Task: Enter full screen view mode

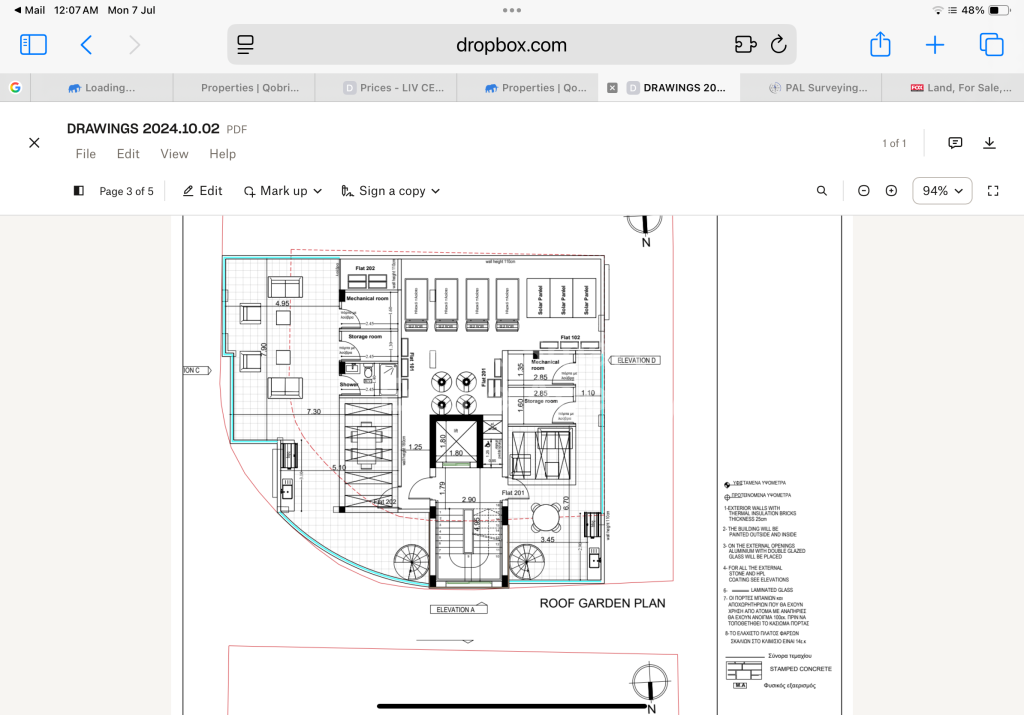Action: point(993,191)
